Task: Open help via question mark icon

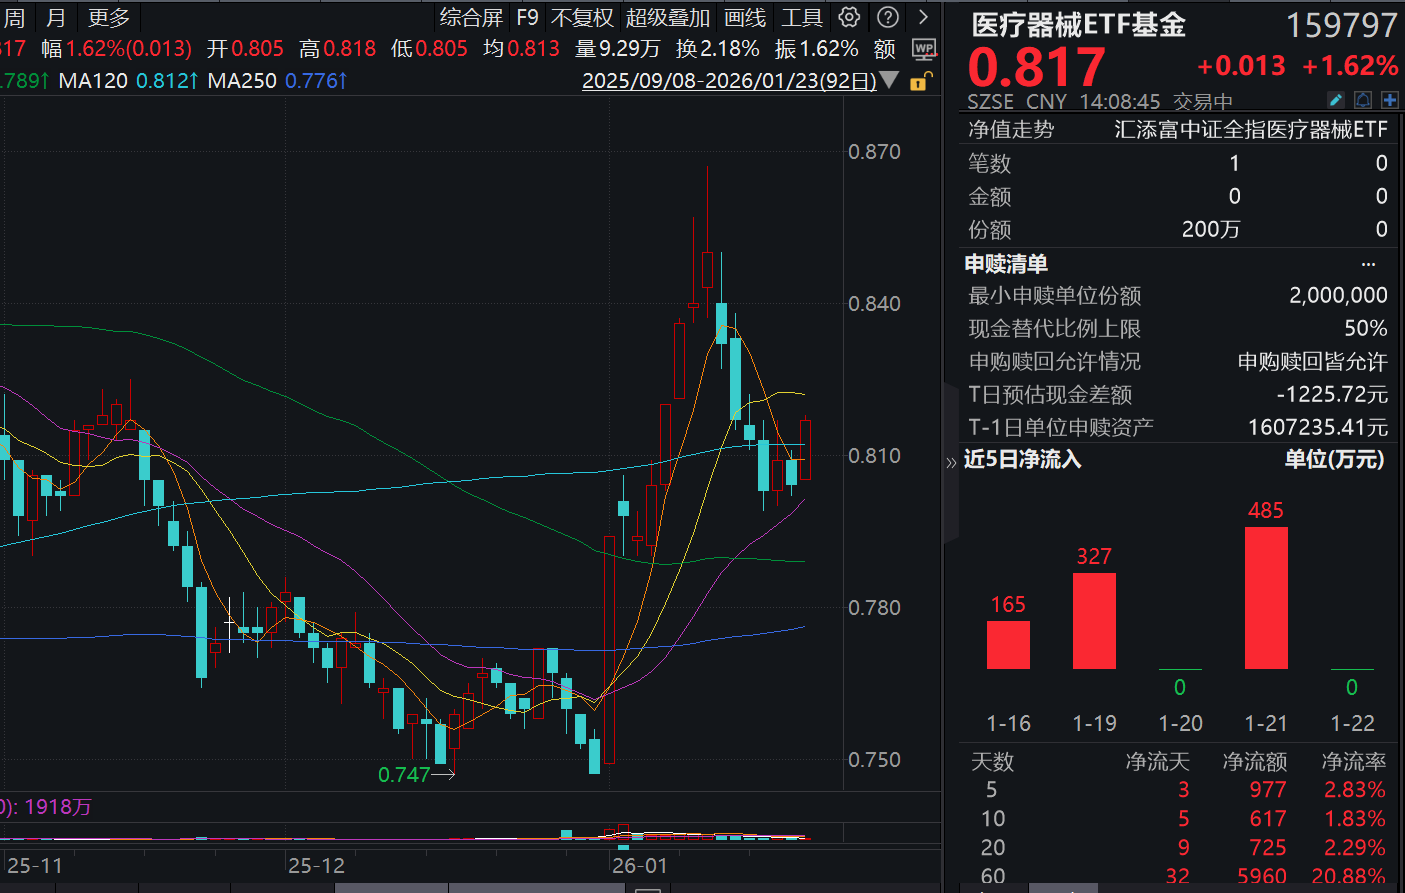Action: pyautogui.click(x=886, y=17)
